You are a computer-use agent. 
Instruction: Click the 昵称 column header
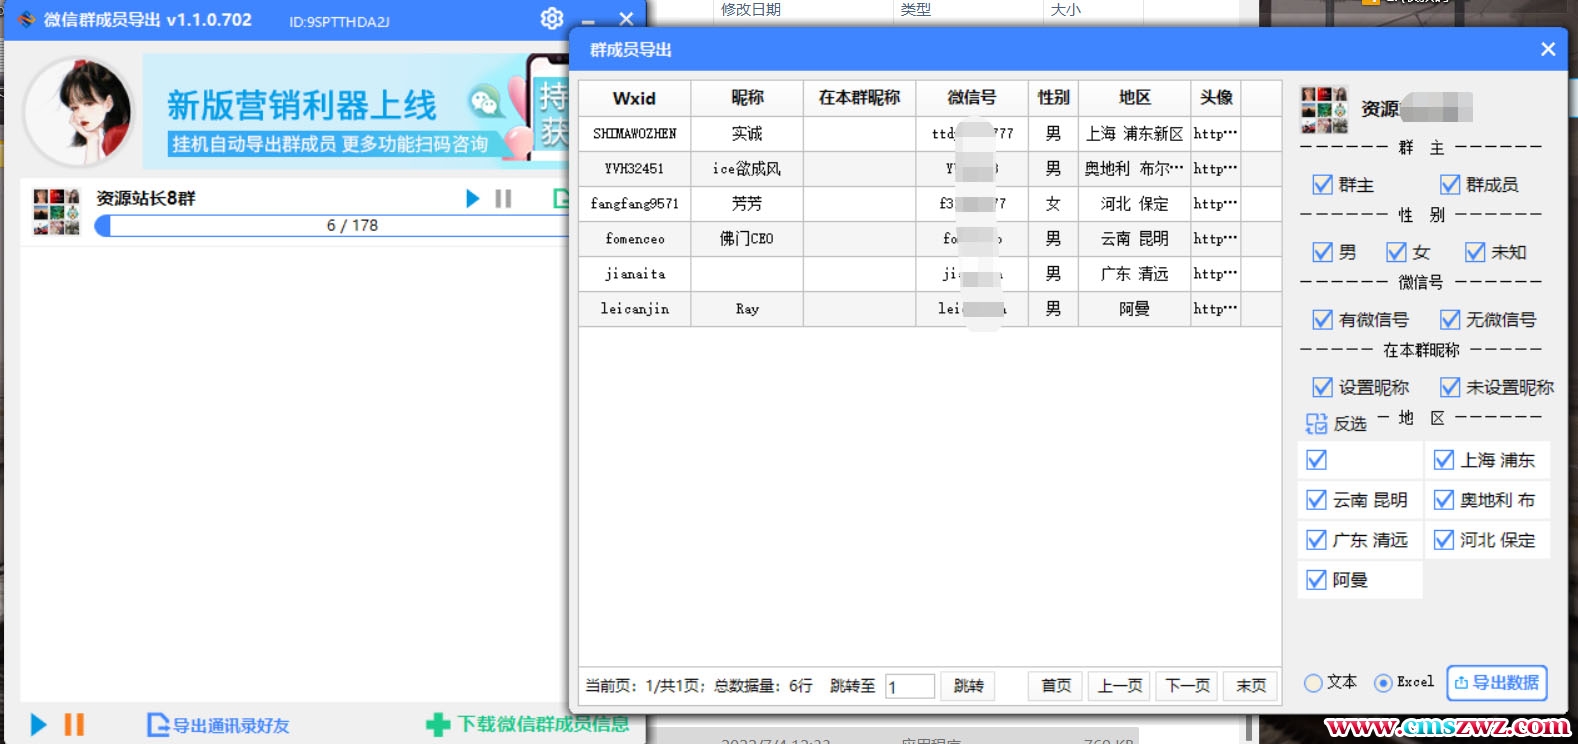pyautogui.click(x=746, y=98)
